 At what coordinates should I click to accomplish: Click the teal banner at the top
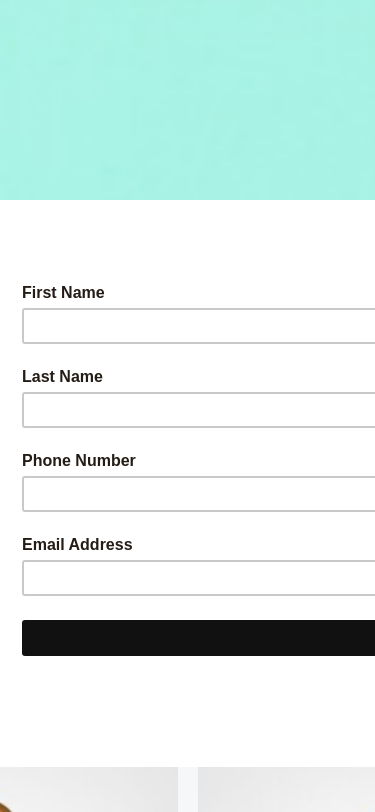(x=188, y=99)
